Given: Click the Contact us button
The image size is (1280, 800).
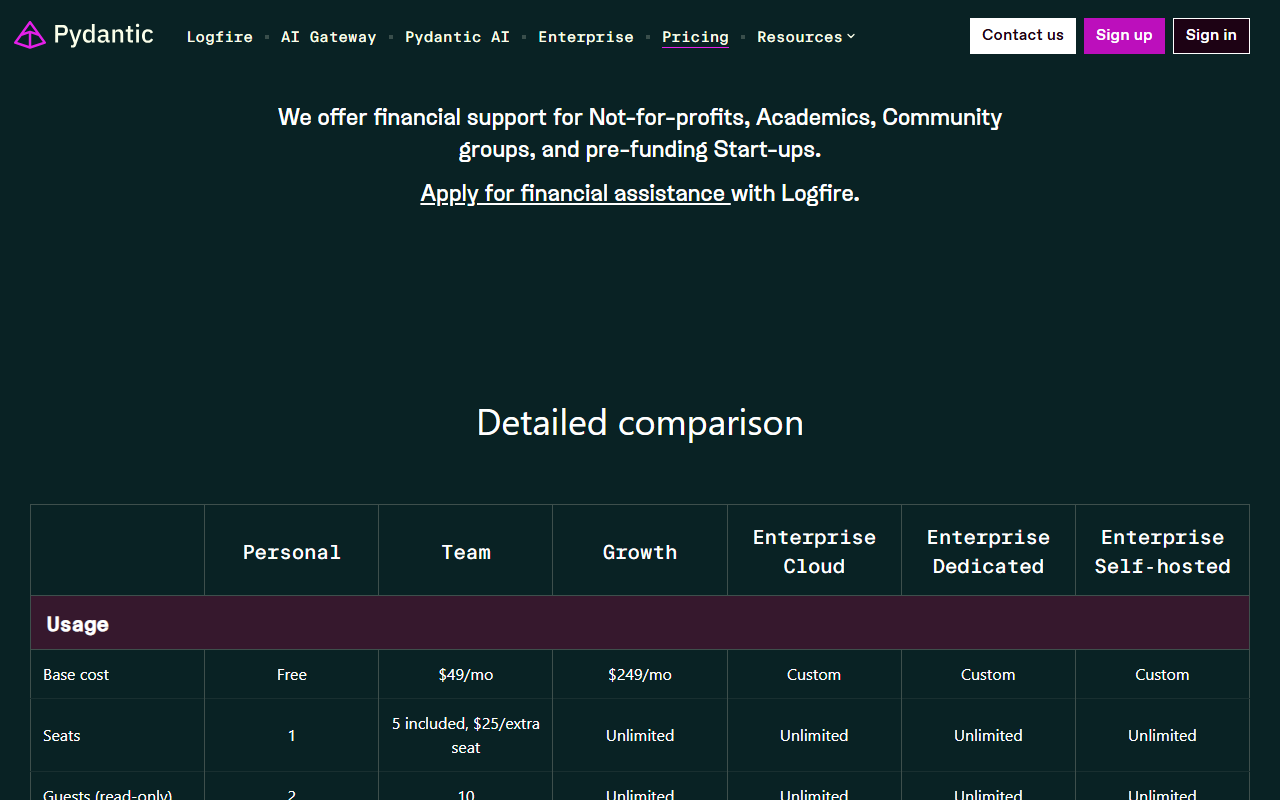Looking at the screenshot, I should coord(1023,35).
